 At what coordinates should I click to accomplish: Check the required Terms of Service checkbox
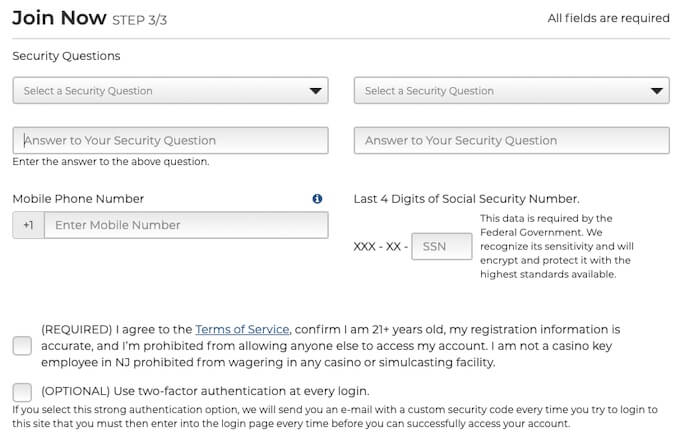[x=22, y=346]
